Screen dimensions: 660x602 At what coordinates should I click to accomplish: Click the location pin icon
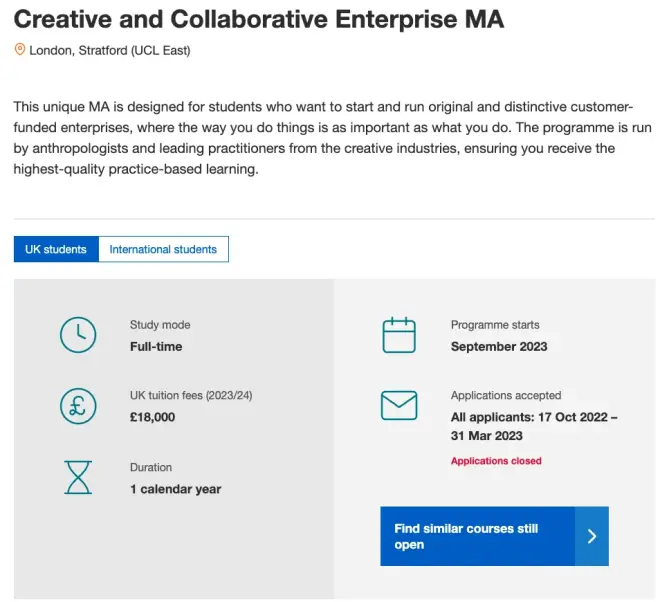tap(20, 50)
